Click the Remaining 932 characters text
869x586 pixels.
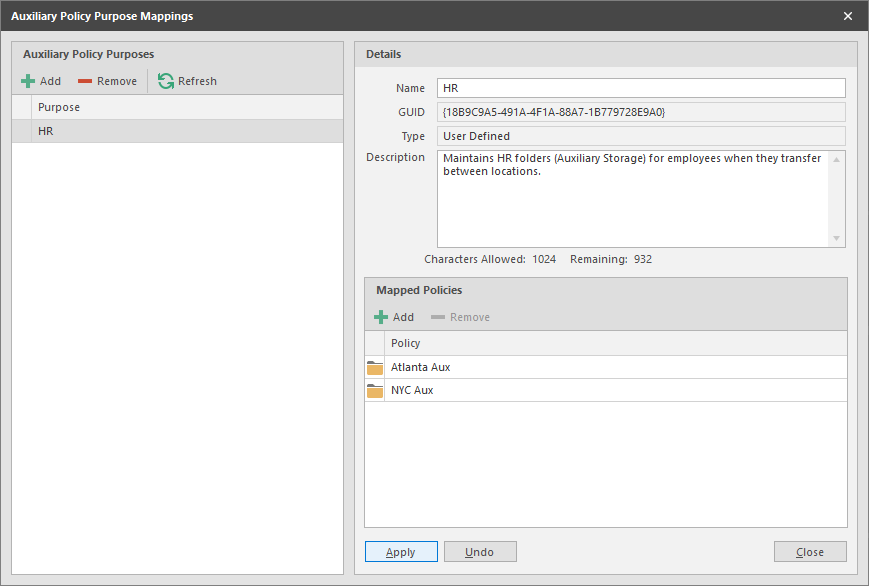click(x=611, y=259)
